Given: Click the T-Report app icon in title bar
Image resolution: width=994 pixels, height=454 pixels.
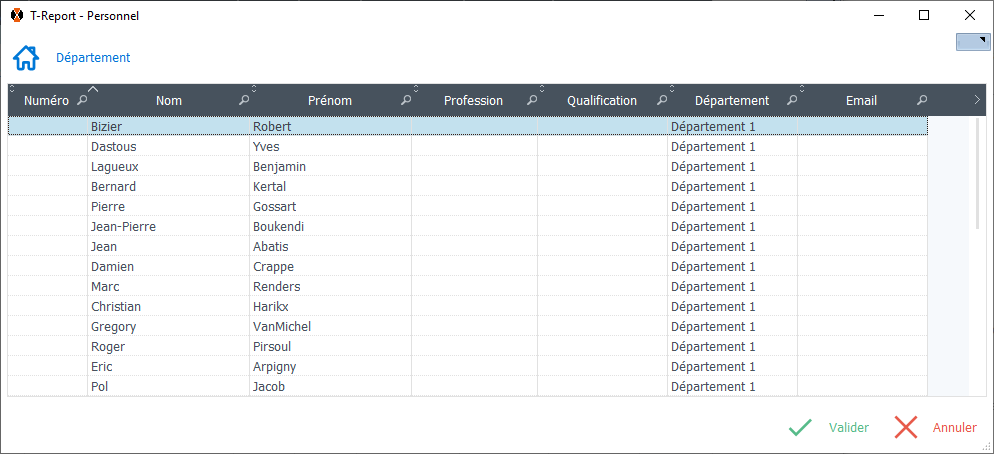Looking at the screenshot, I should 17,15.
